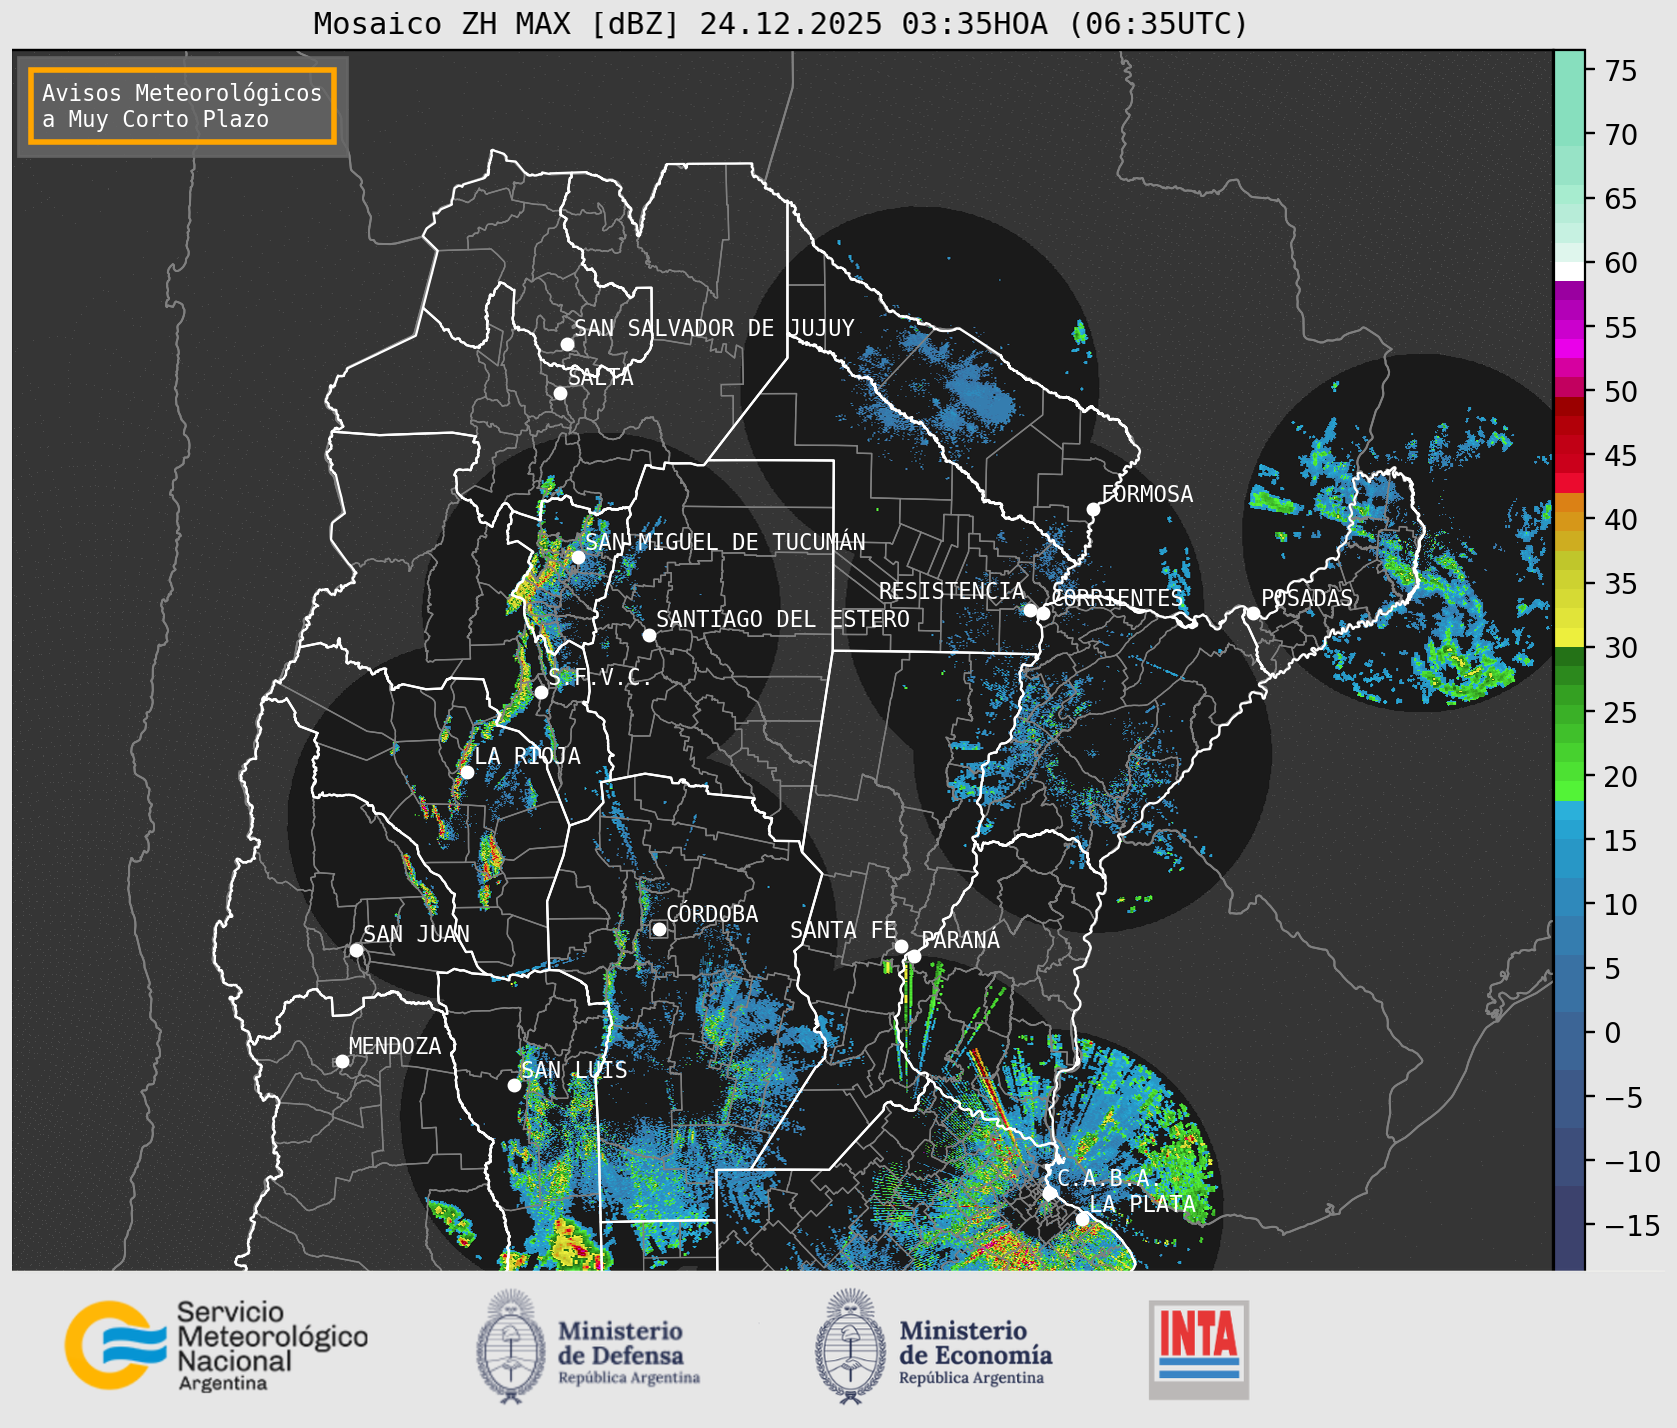Click the Corrientes city marker
This screenshot has width=1677, height=1428.
(x=1043, y=613)
